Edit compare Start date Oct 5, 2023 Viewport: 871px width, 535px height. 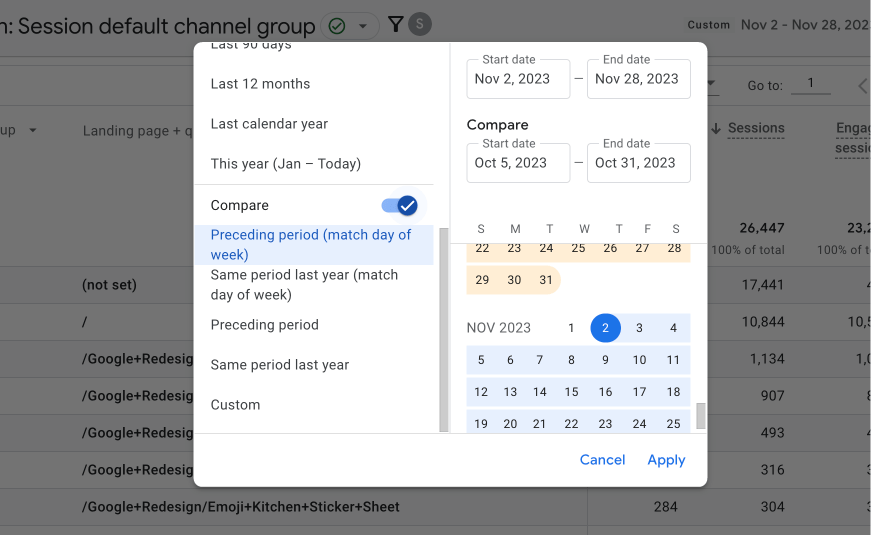[518, 163]
